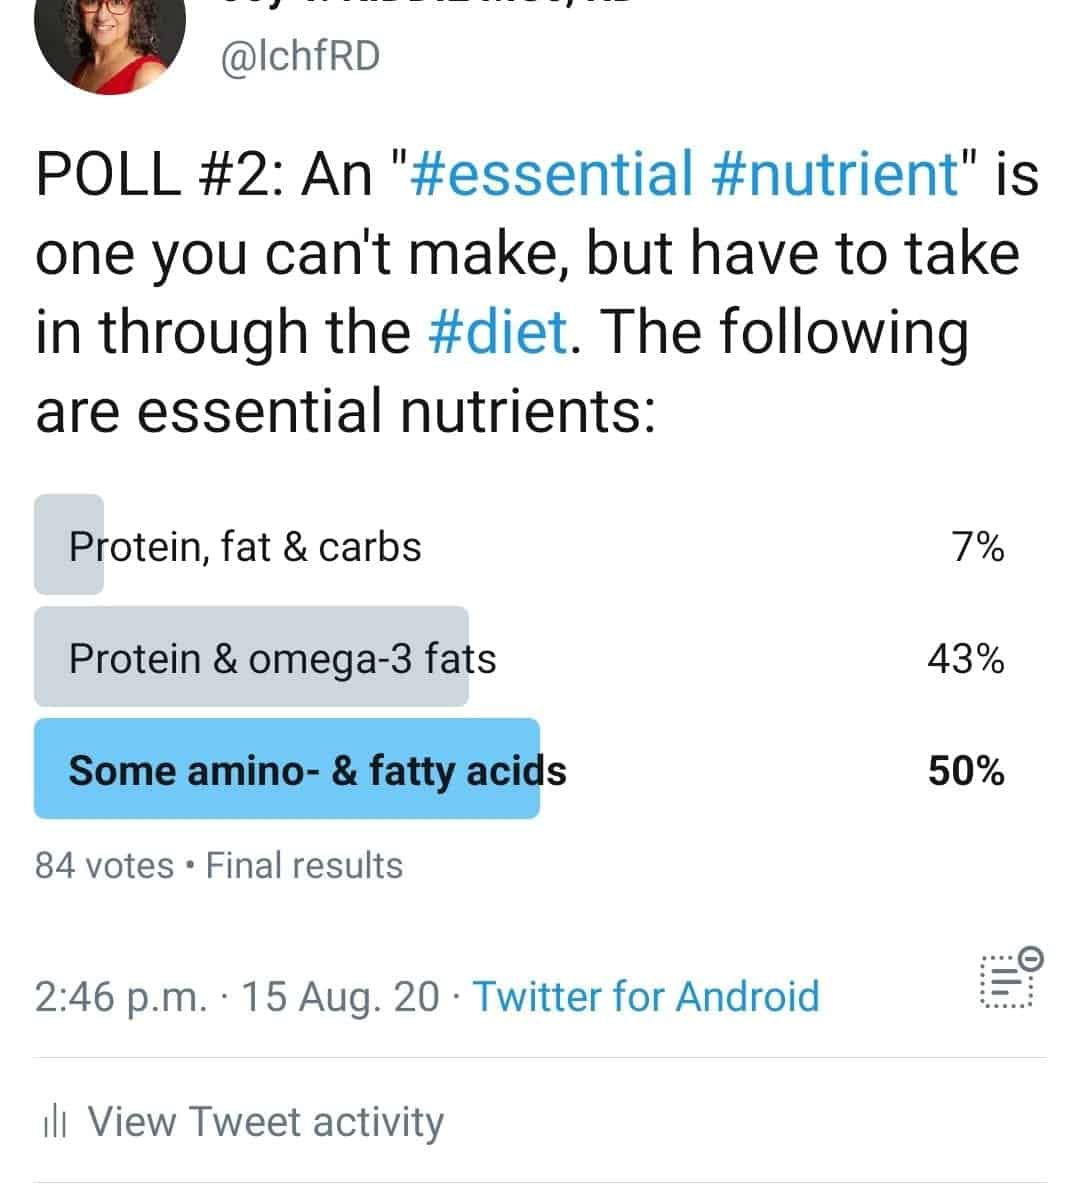Open the #nutrient hashtag link
Viewport: 1080px width, 1200px height.
point(836,172)
